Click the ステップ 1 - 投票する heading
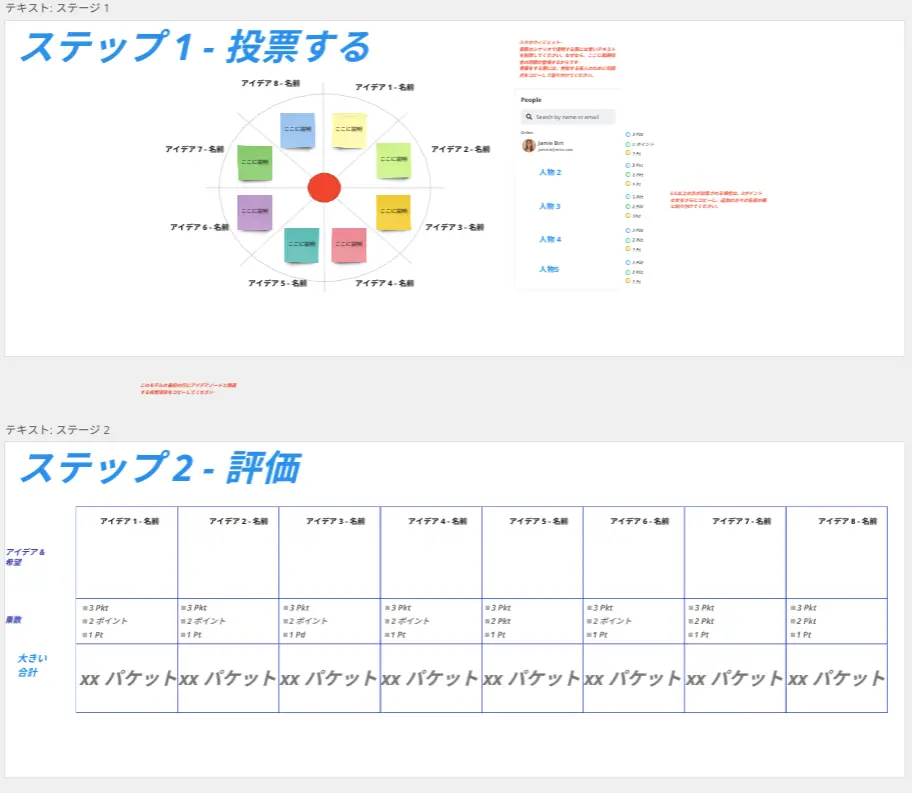912x793 pixels. pyautogui.click(x=195, y=47)
